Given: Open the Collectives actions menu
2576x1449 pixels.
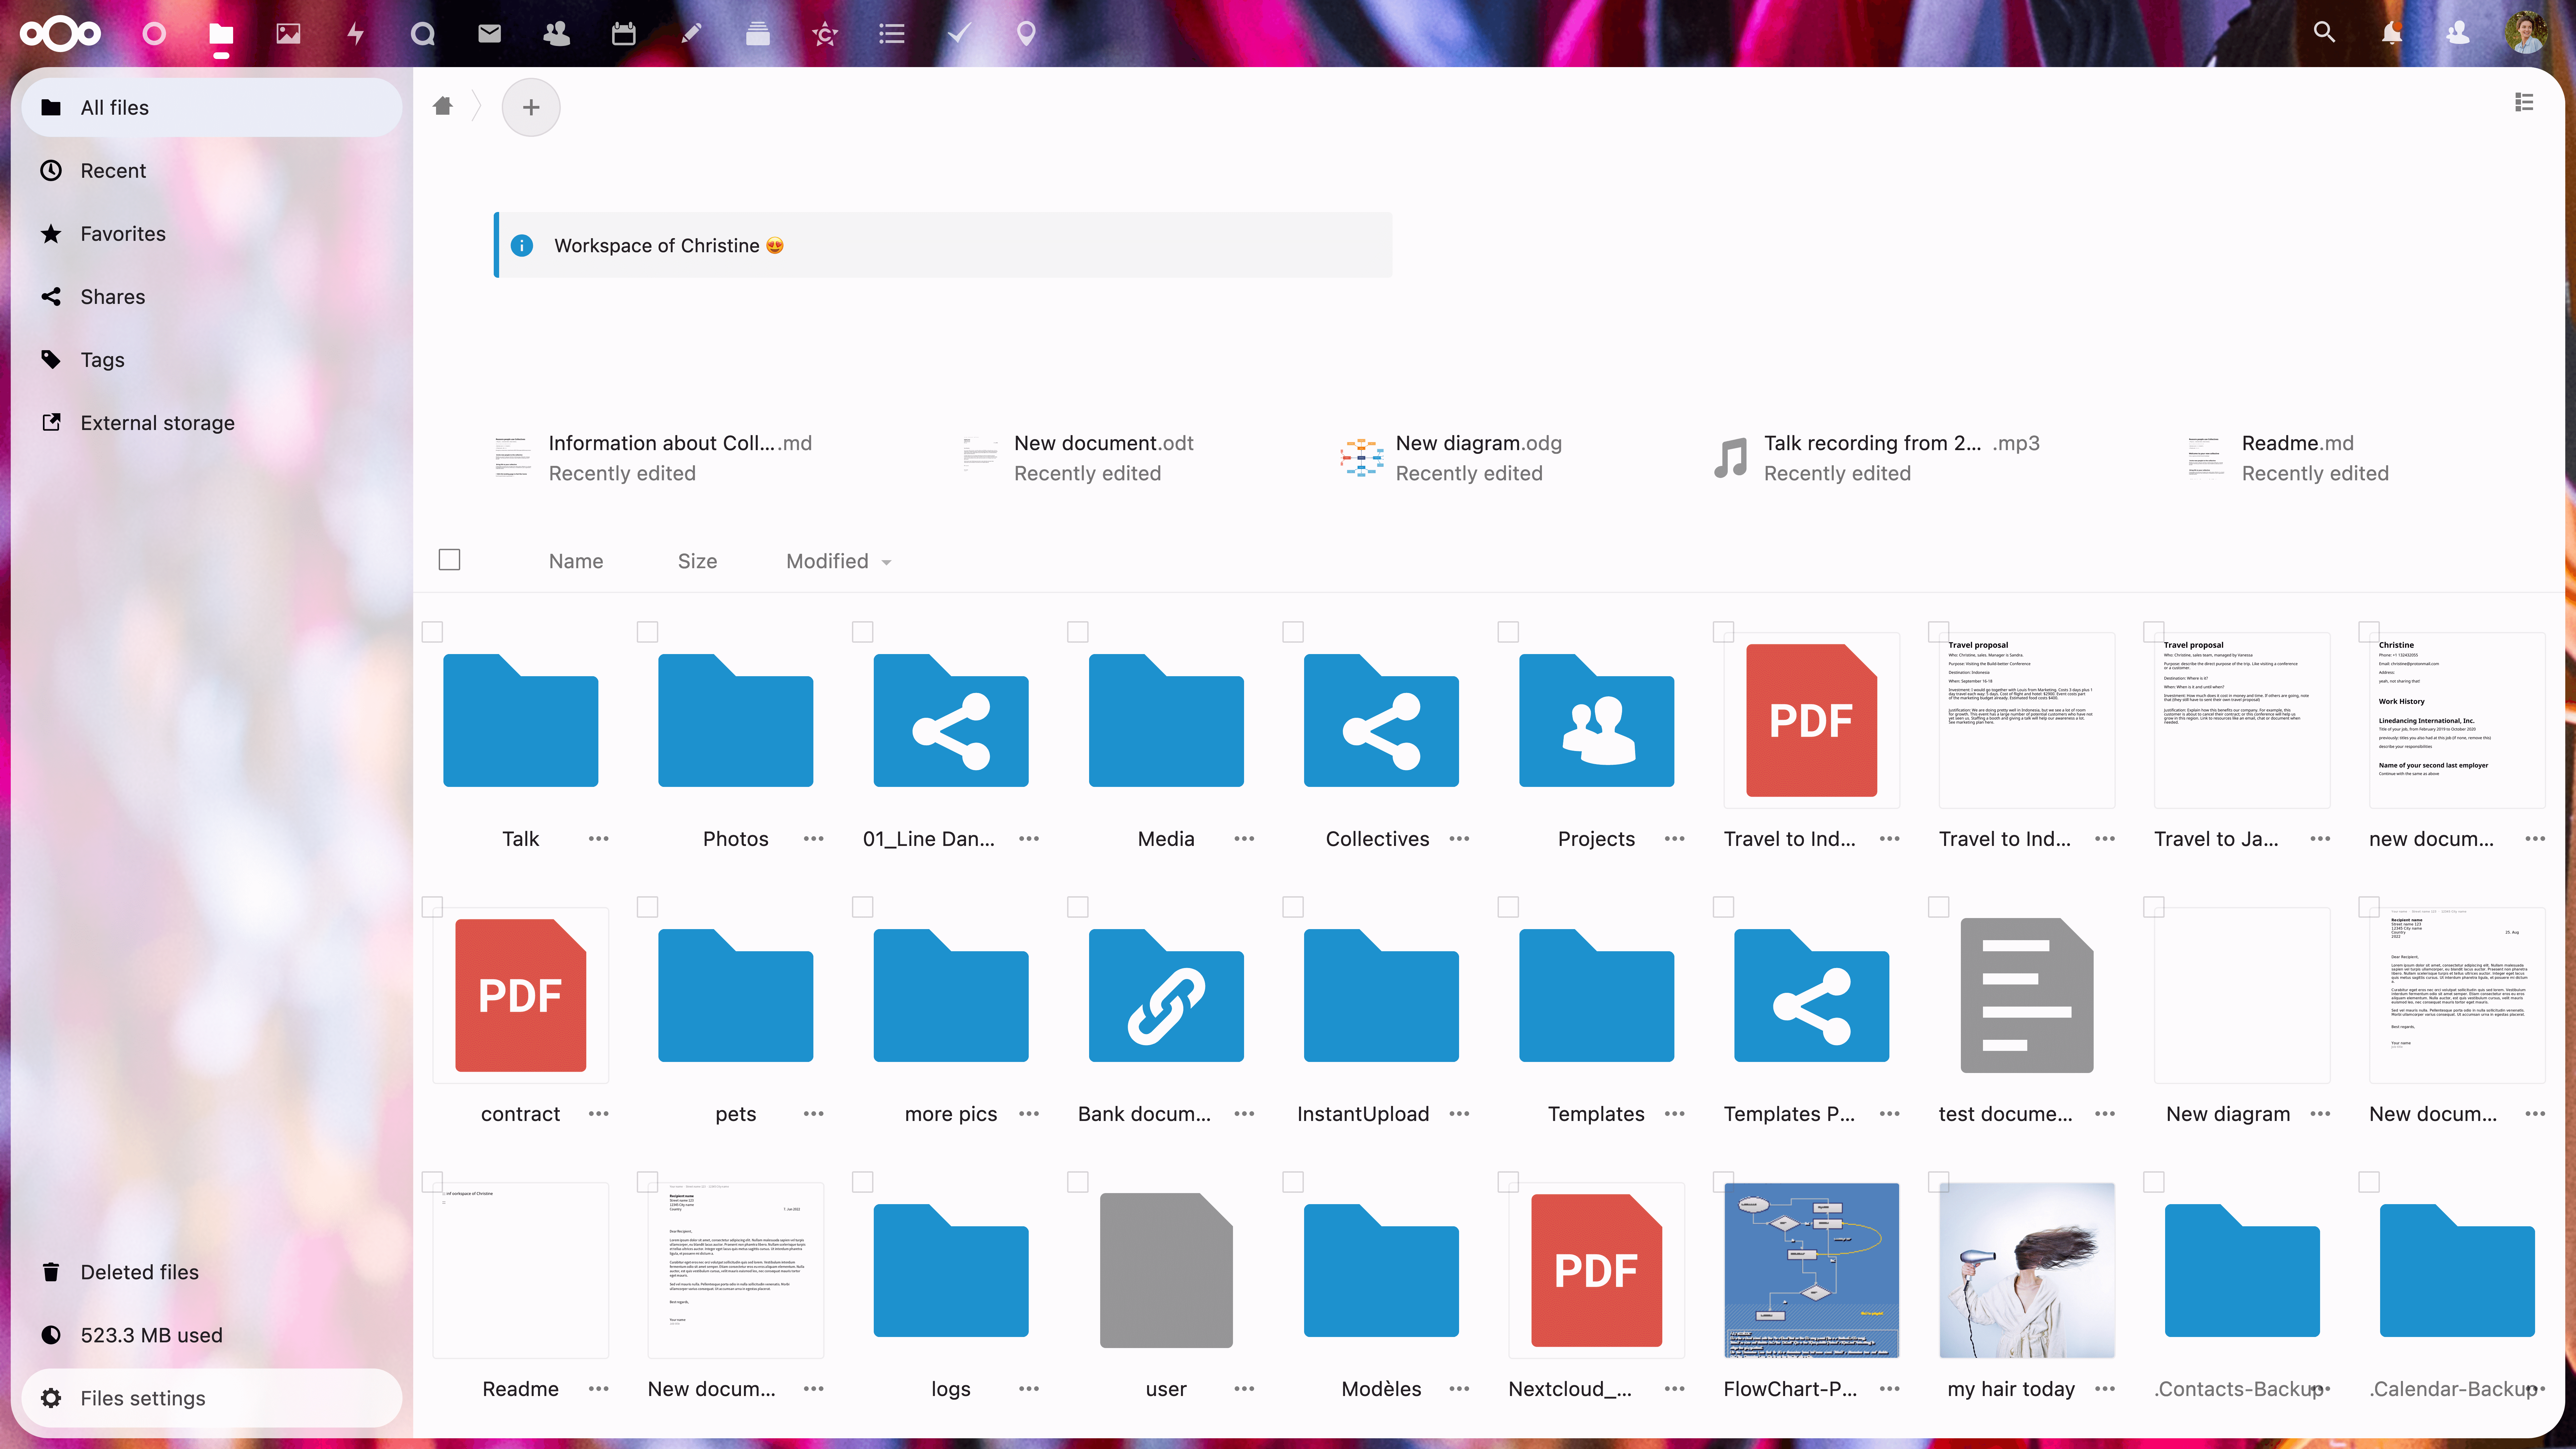Looking at the screenshot, I should click(x=1459, y=839).
